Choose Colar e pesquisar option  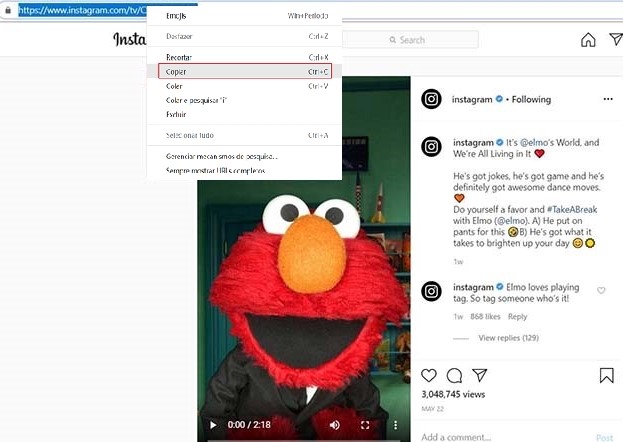point(245,100)
